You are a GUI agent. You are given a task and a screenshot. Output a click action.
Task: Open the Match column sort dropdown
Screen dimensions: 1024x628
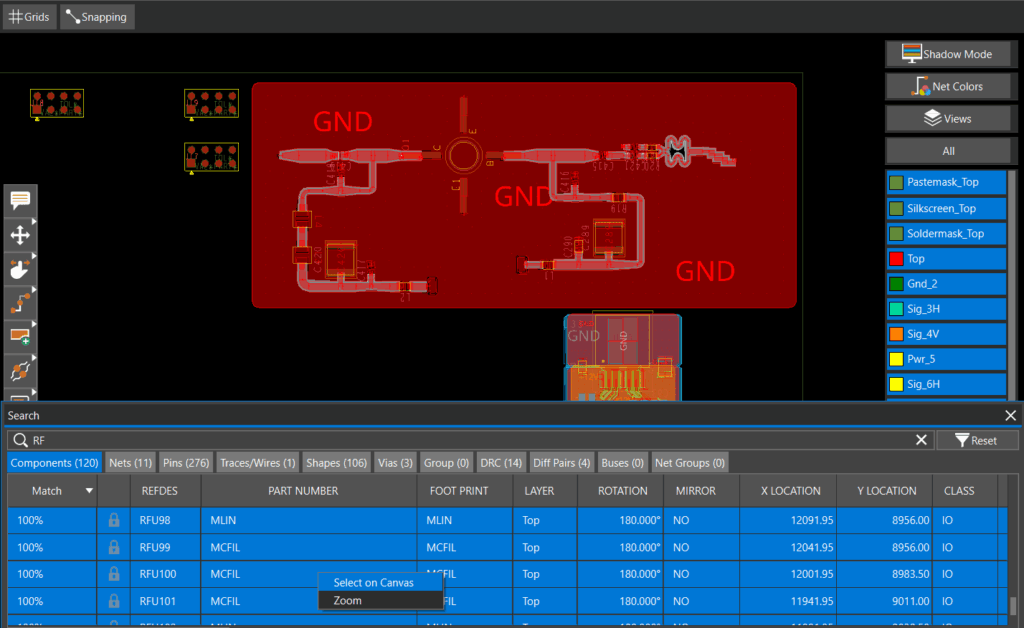90,491
